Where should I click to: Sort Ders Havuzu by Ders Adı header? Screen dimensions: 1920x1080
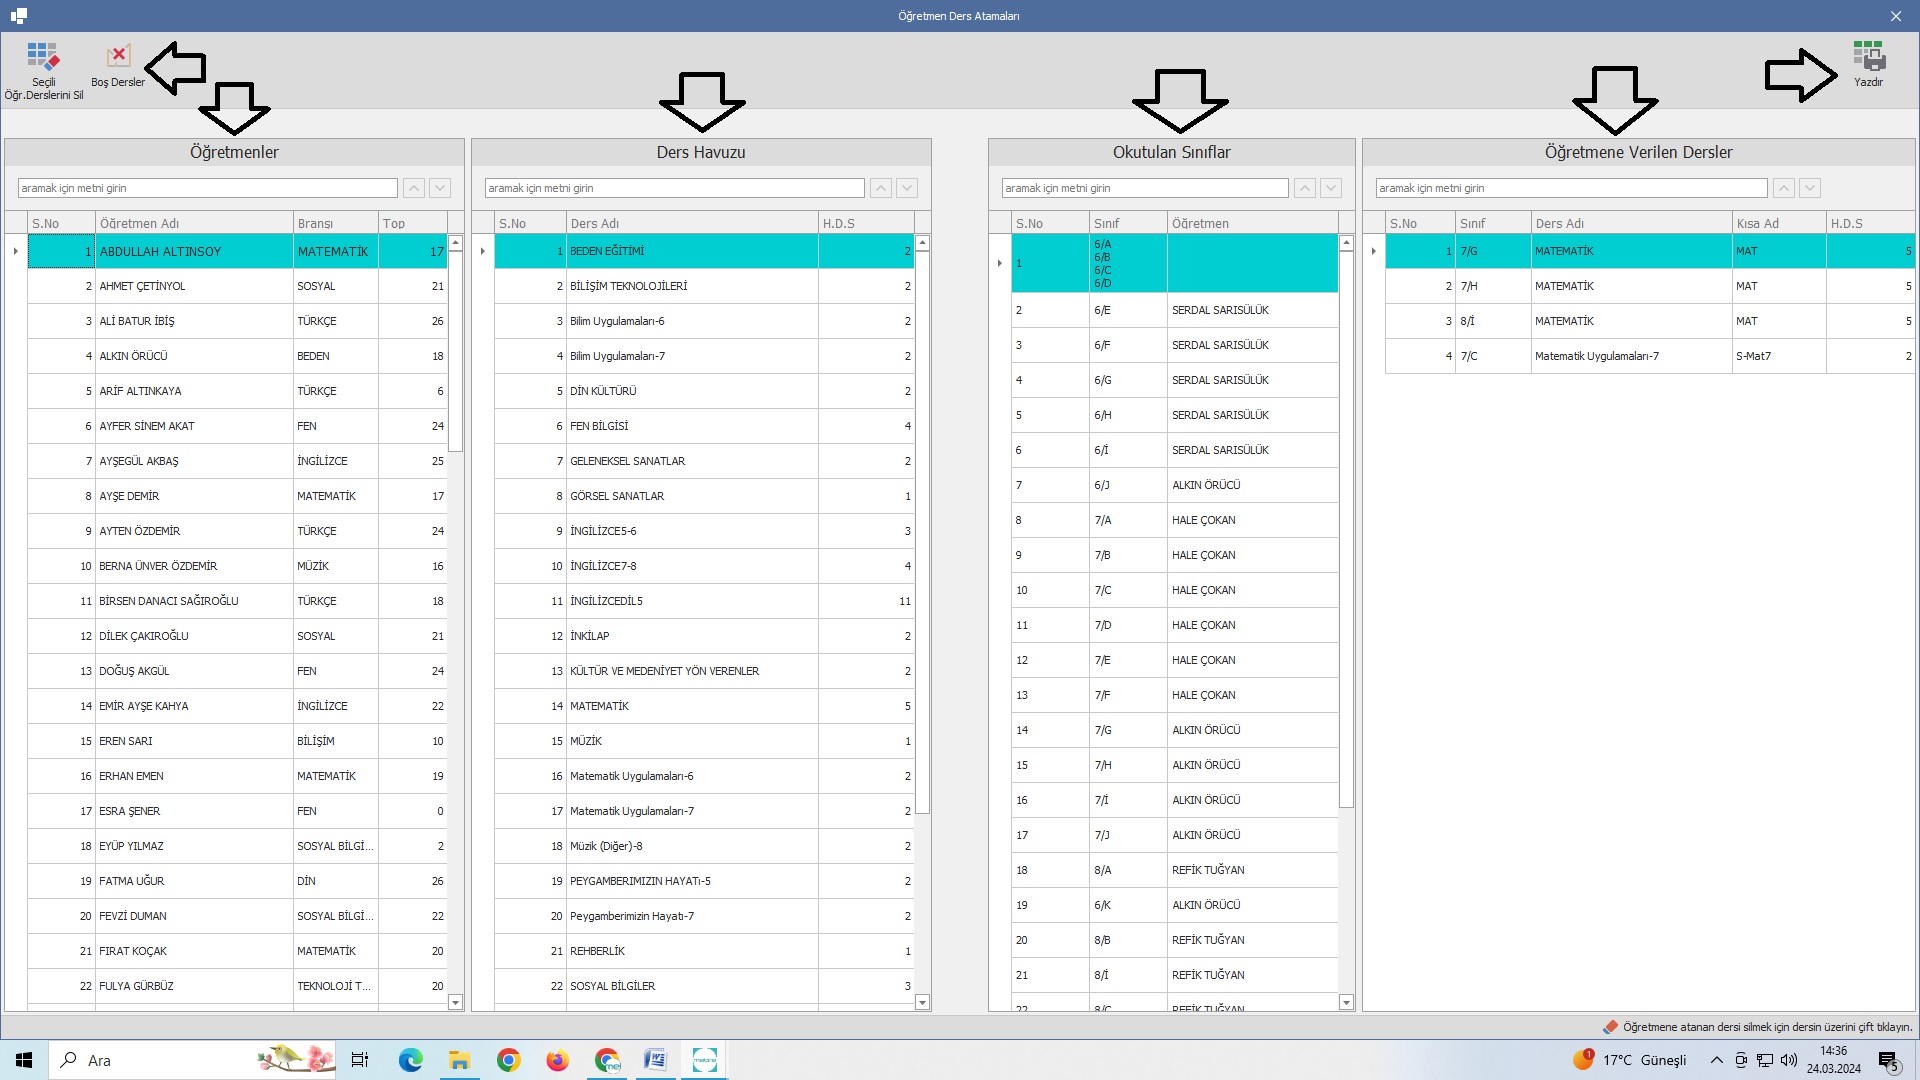tap(690, 223)
